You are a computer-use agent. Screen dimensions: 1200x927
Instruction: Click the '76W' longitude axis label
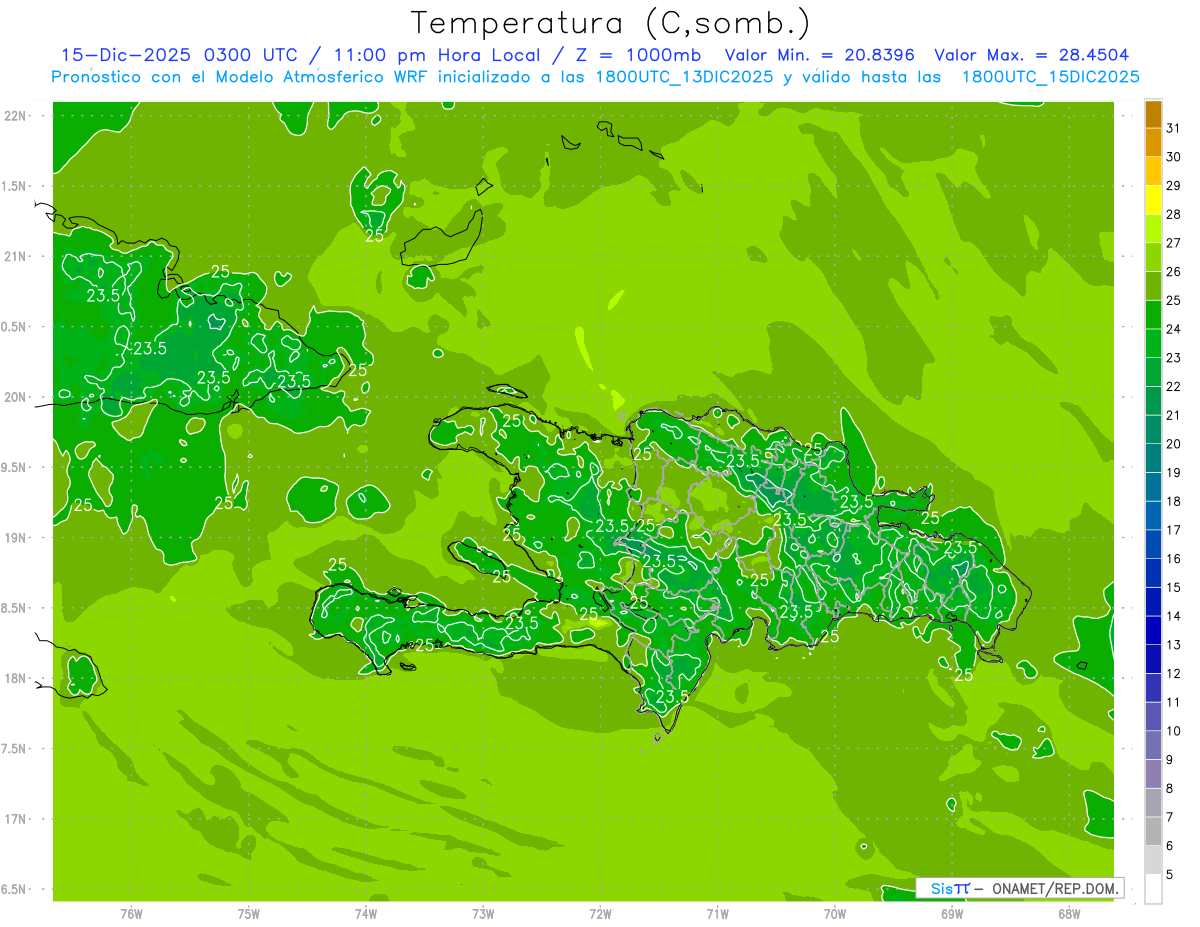coord(131,913)
